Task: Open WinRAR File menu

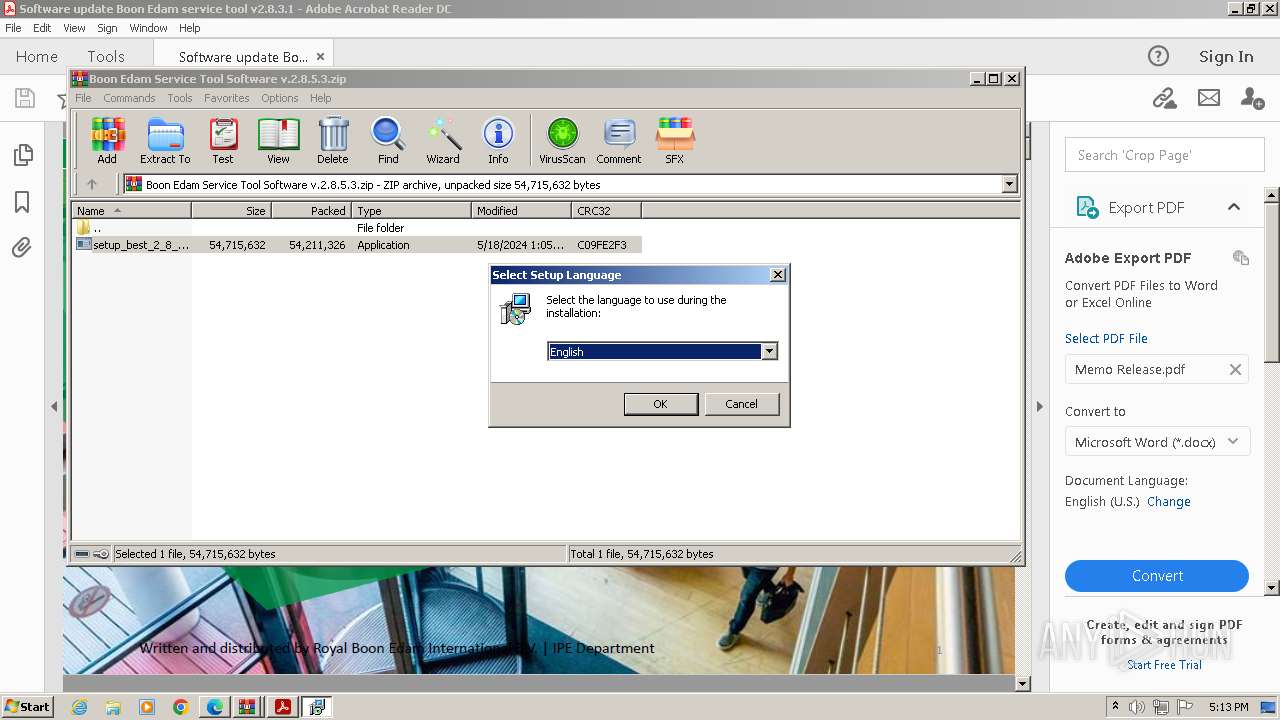Action: click(83, 98)
